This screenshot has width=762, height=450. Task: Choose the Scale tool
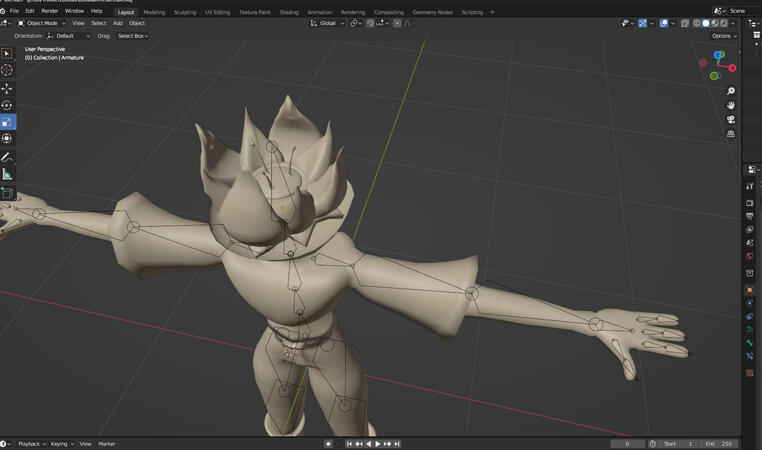(x=7, y=122)
